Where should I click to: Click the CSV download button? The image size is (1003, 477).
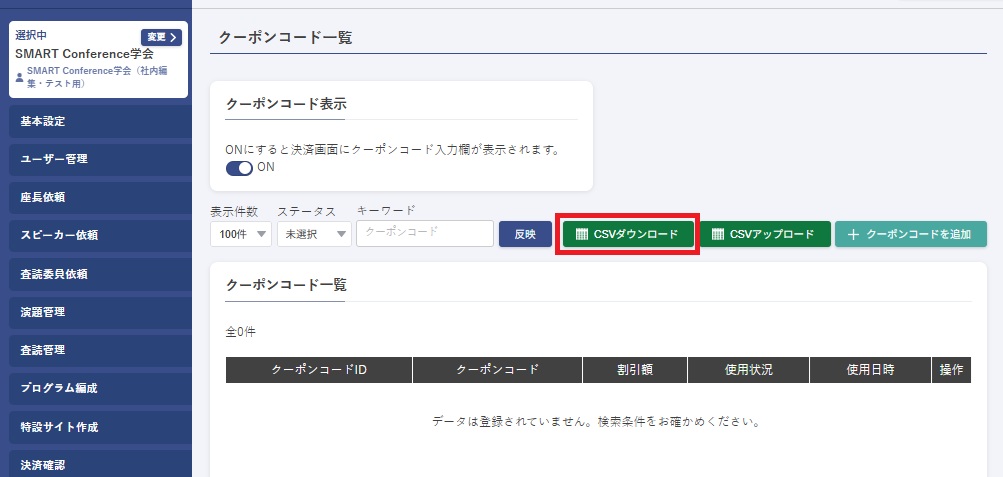[x=627, y=234]
